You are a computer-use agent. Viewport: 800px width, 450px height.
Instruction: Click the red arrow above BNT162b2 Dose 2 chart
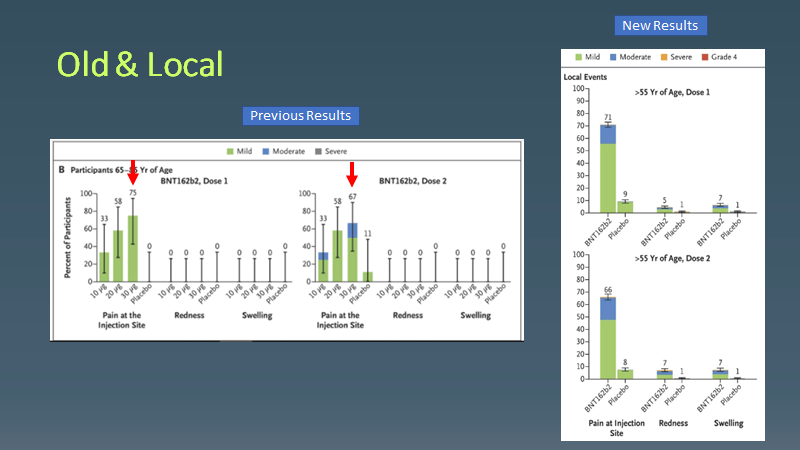351,176
